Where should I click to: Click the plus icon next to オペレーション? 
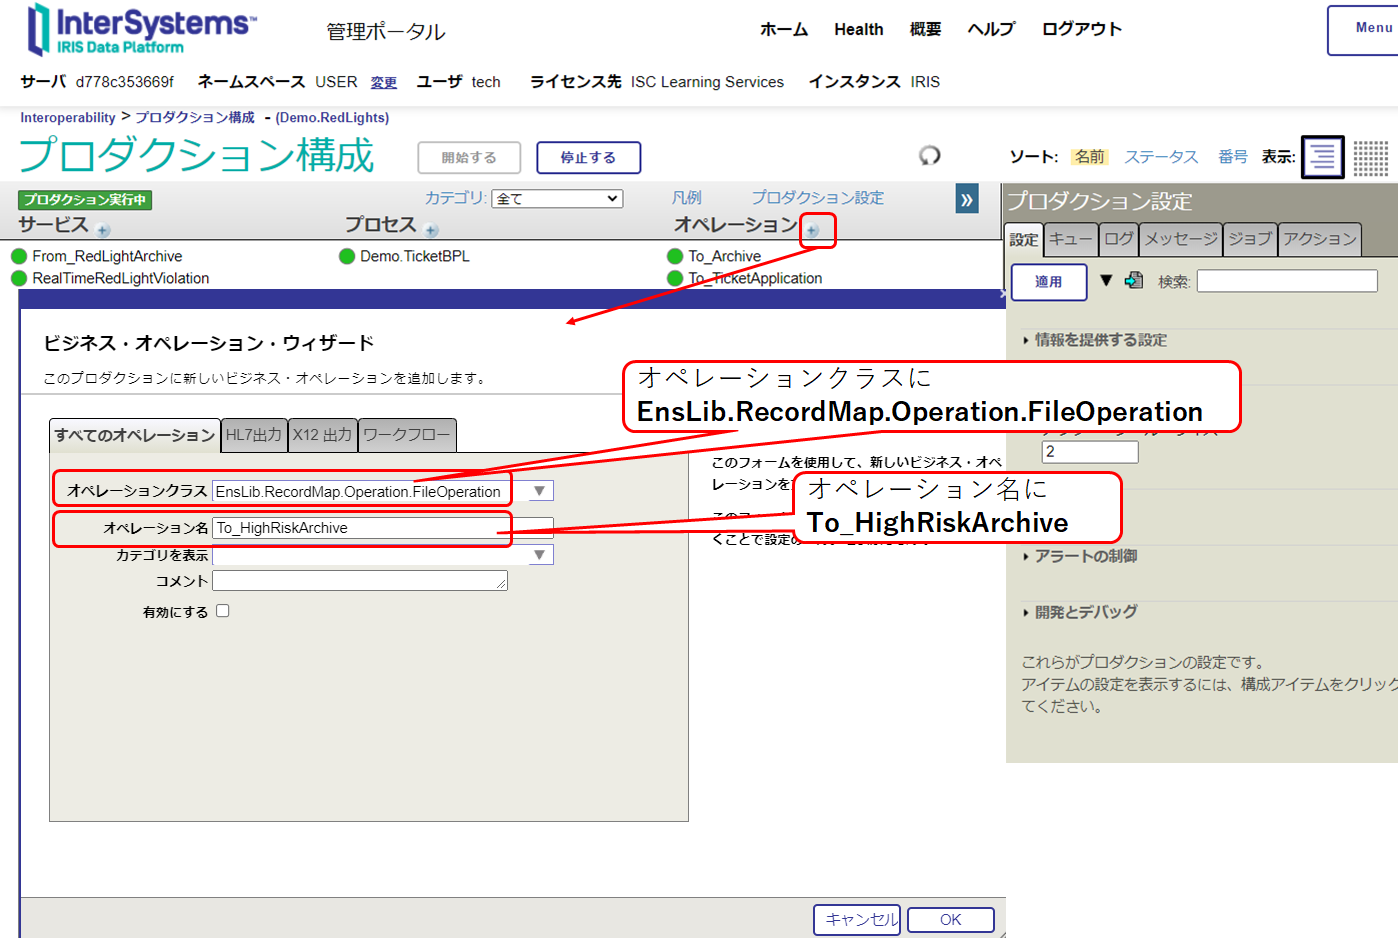pyautogui.click(x=812, y=231)
